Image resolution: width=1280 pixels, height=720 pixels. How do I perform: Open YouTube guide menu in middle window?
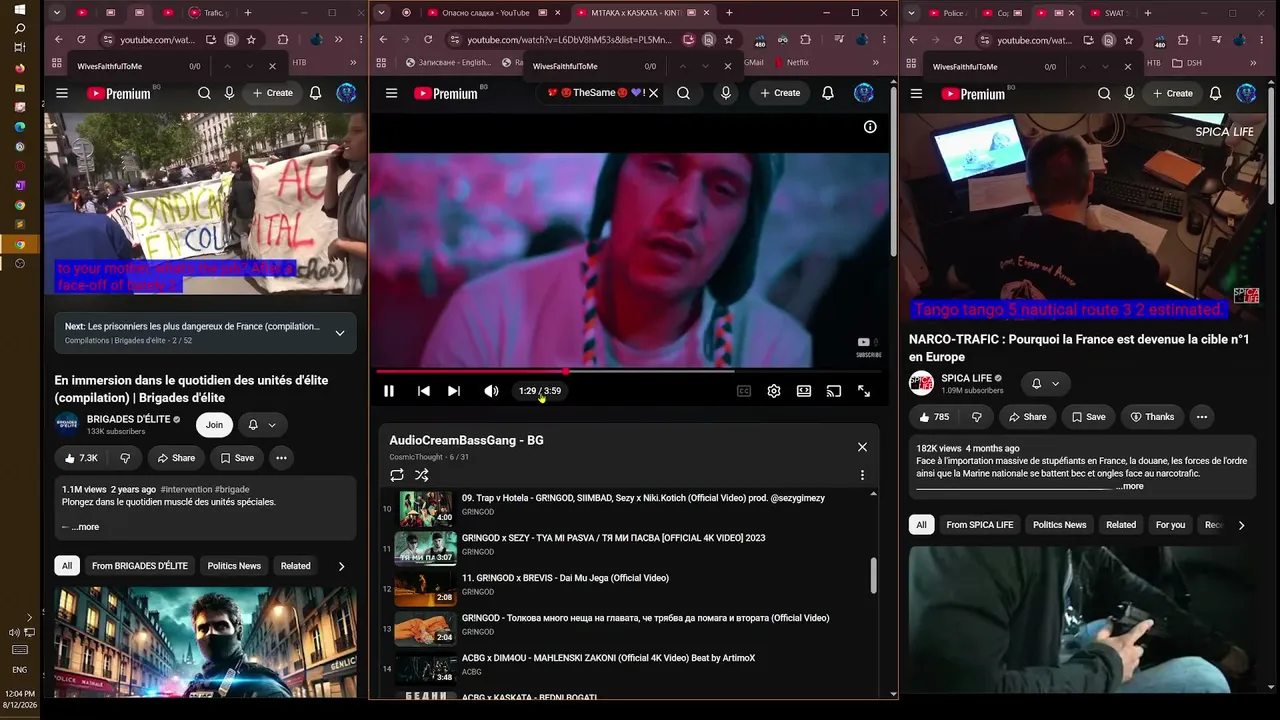[392, 93]
